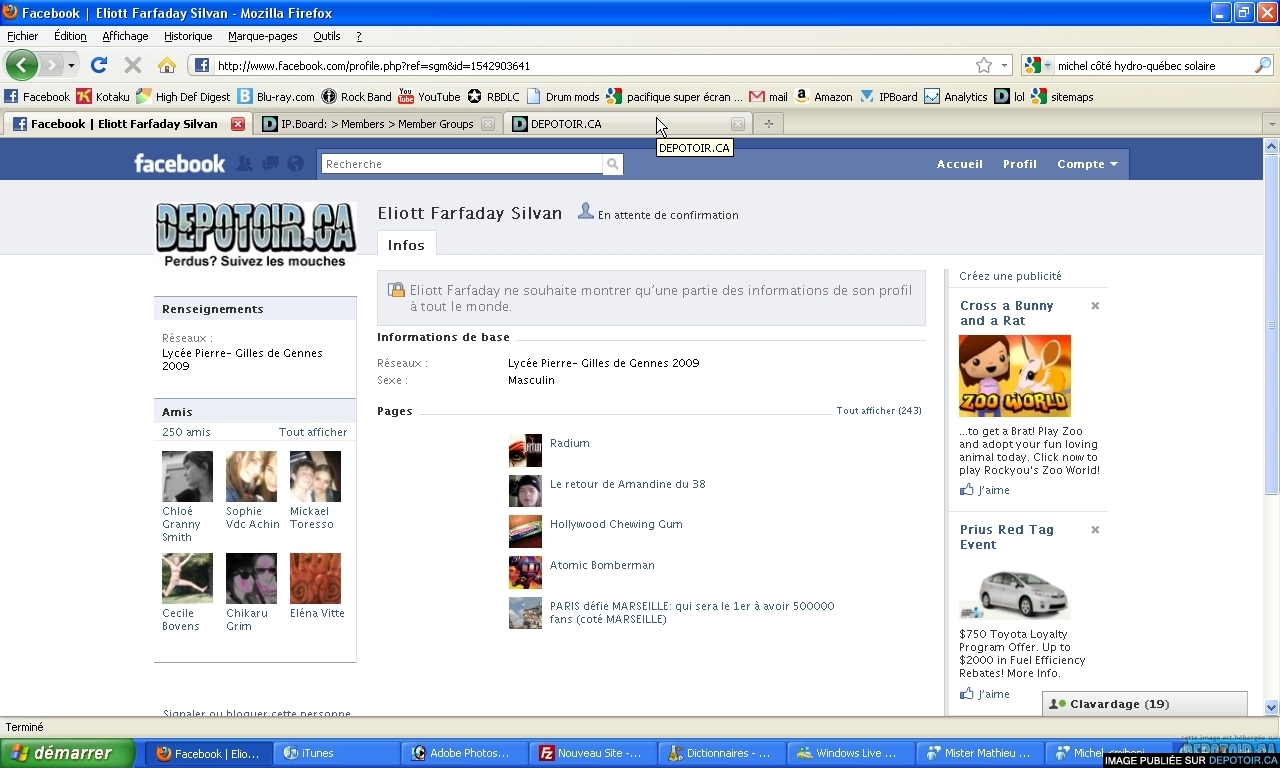Open the High Def Digest bookmark
Screen dimensions: 1280x768
[x=183, y=97]
